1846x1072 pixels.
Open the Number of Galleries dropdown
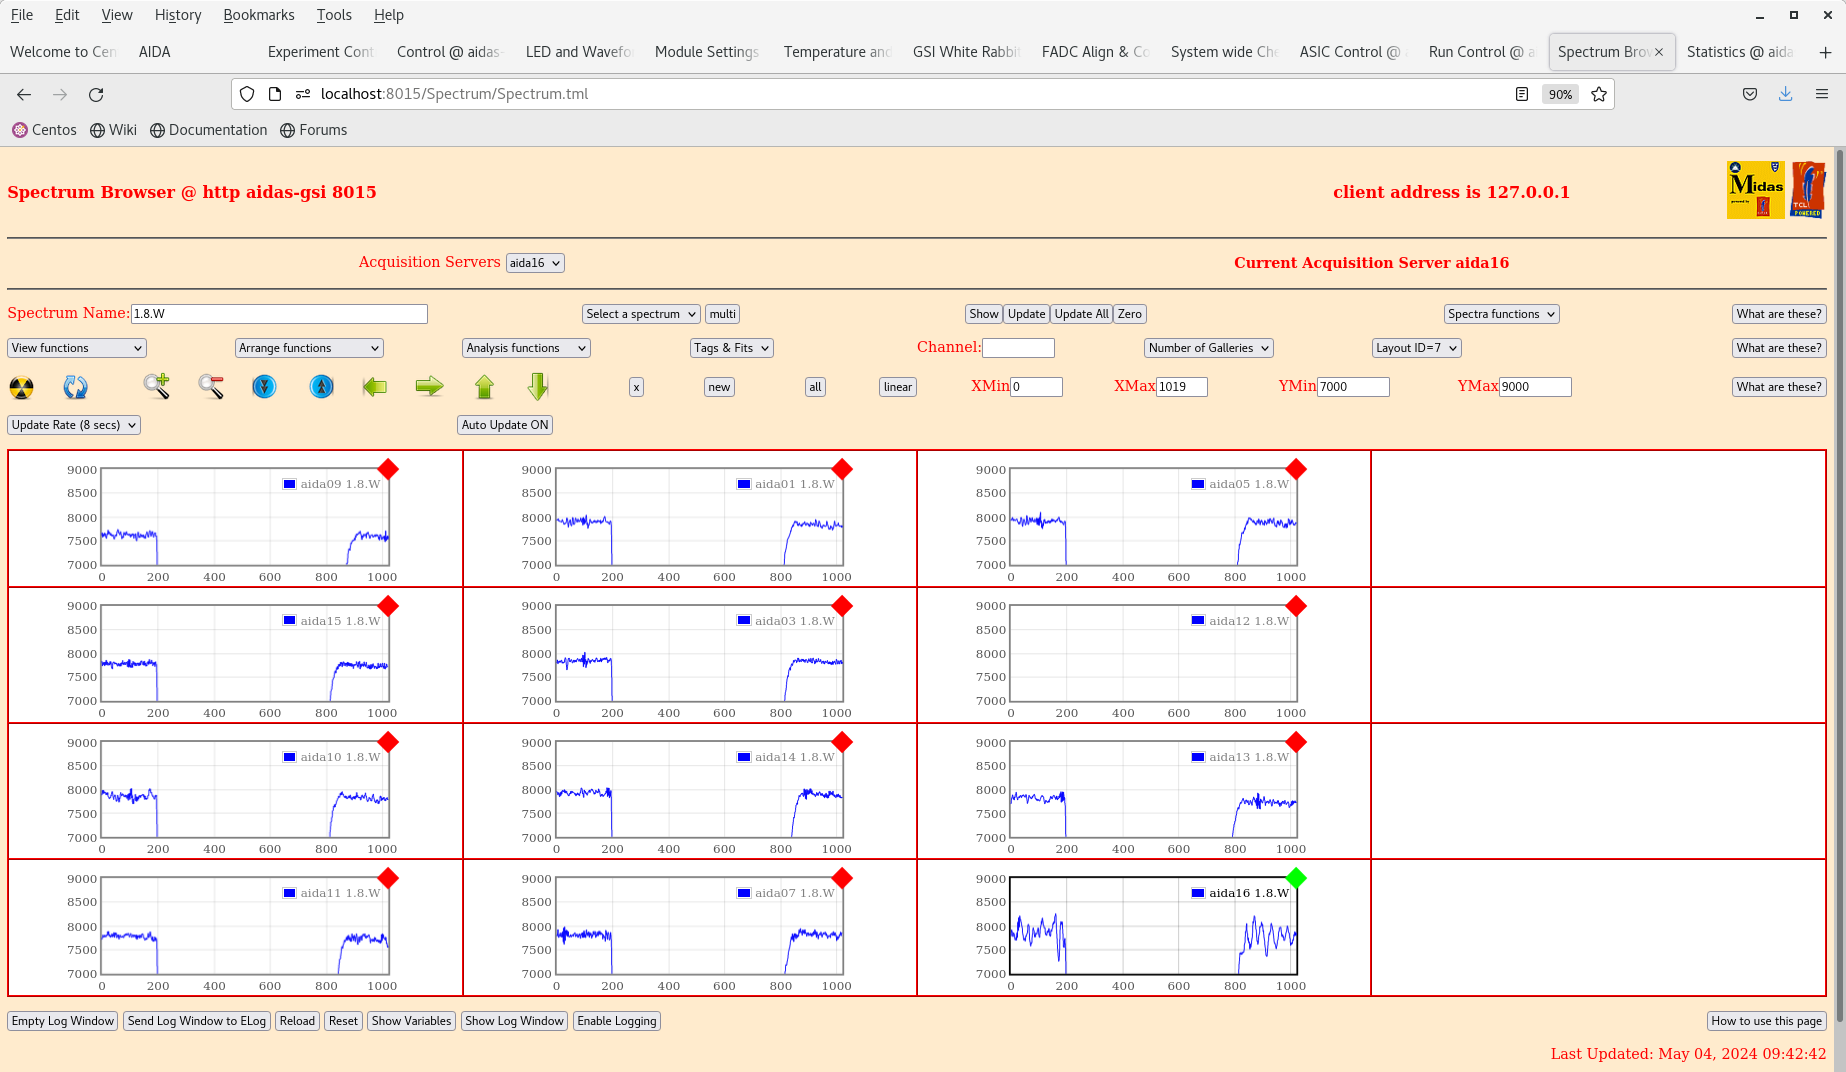pos(1208,348)
